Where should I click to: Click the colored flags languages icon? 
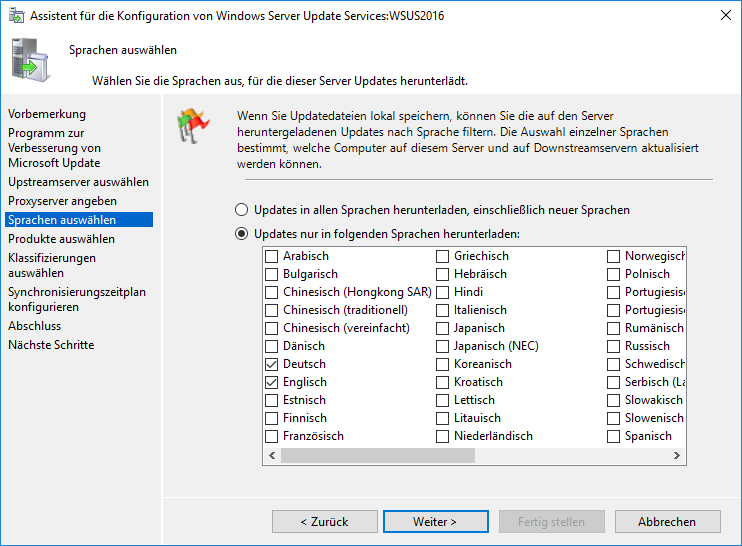tap(193, 125)
